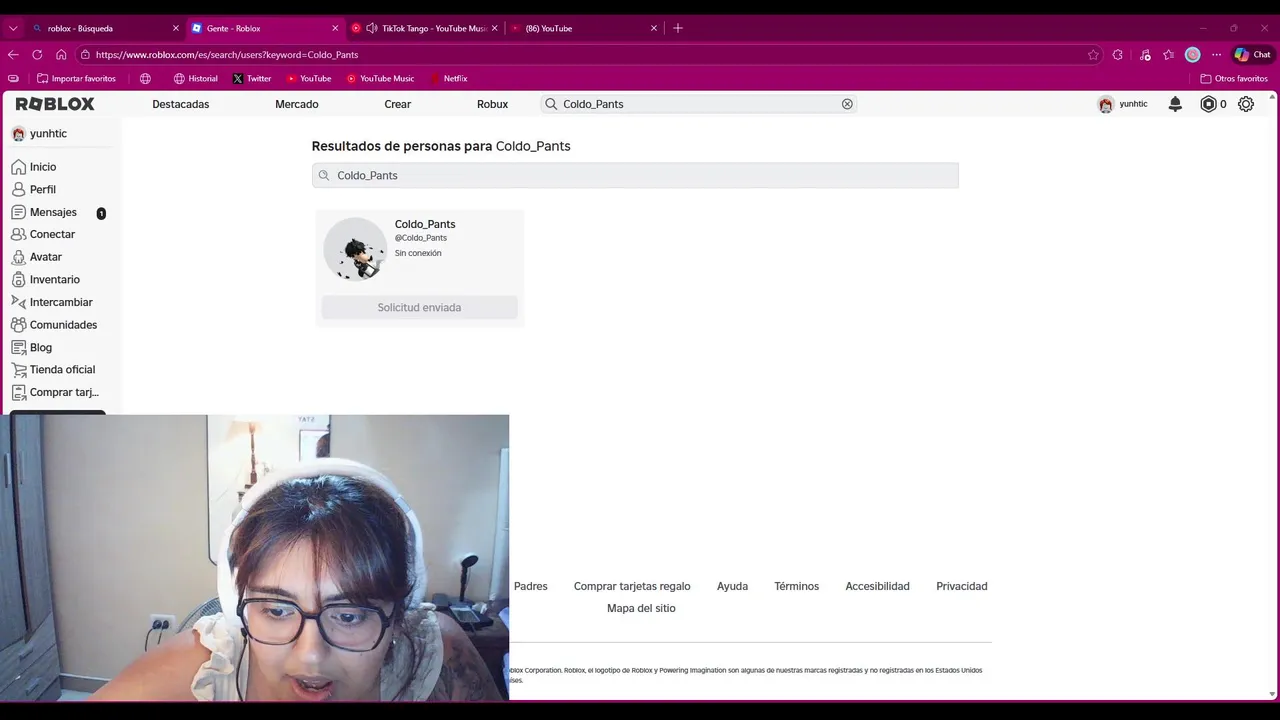Screen dimensions: 1280x720
Task: Open Crear in Roblox top menu
Action: coord(398,104)
